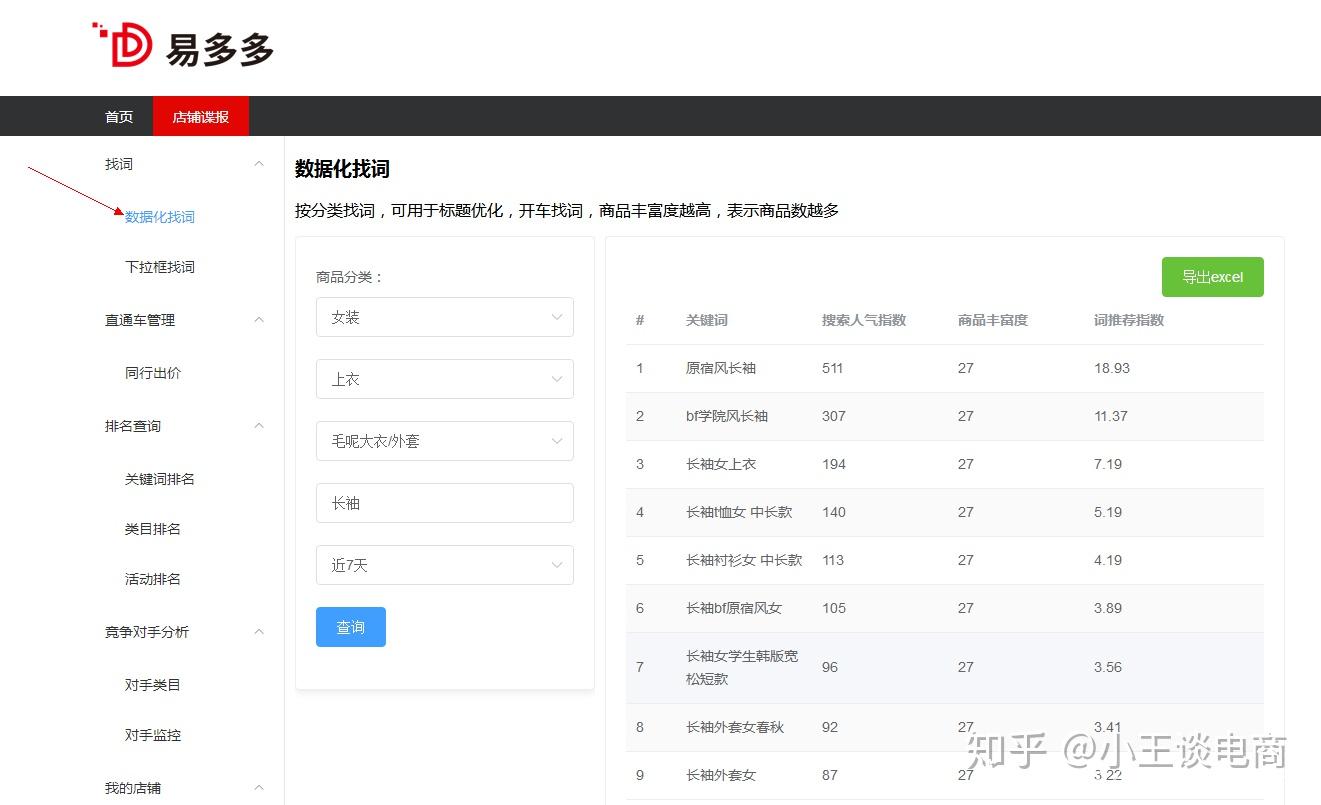Viewport: 1321px width, 805px height.
Task: Click recommendation index 11.37
Action: click(1111, 416)
